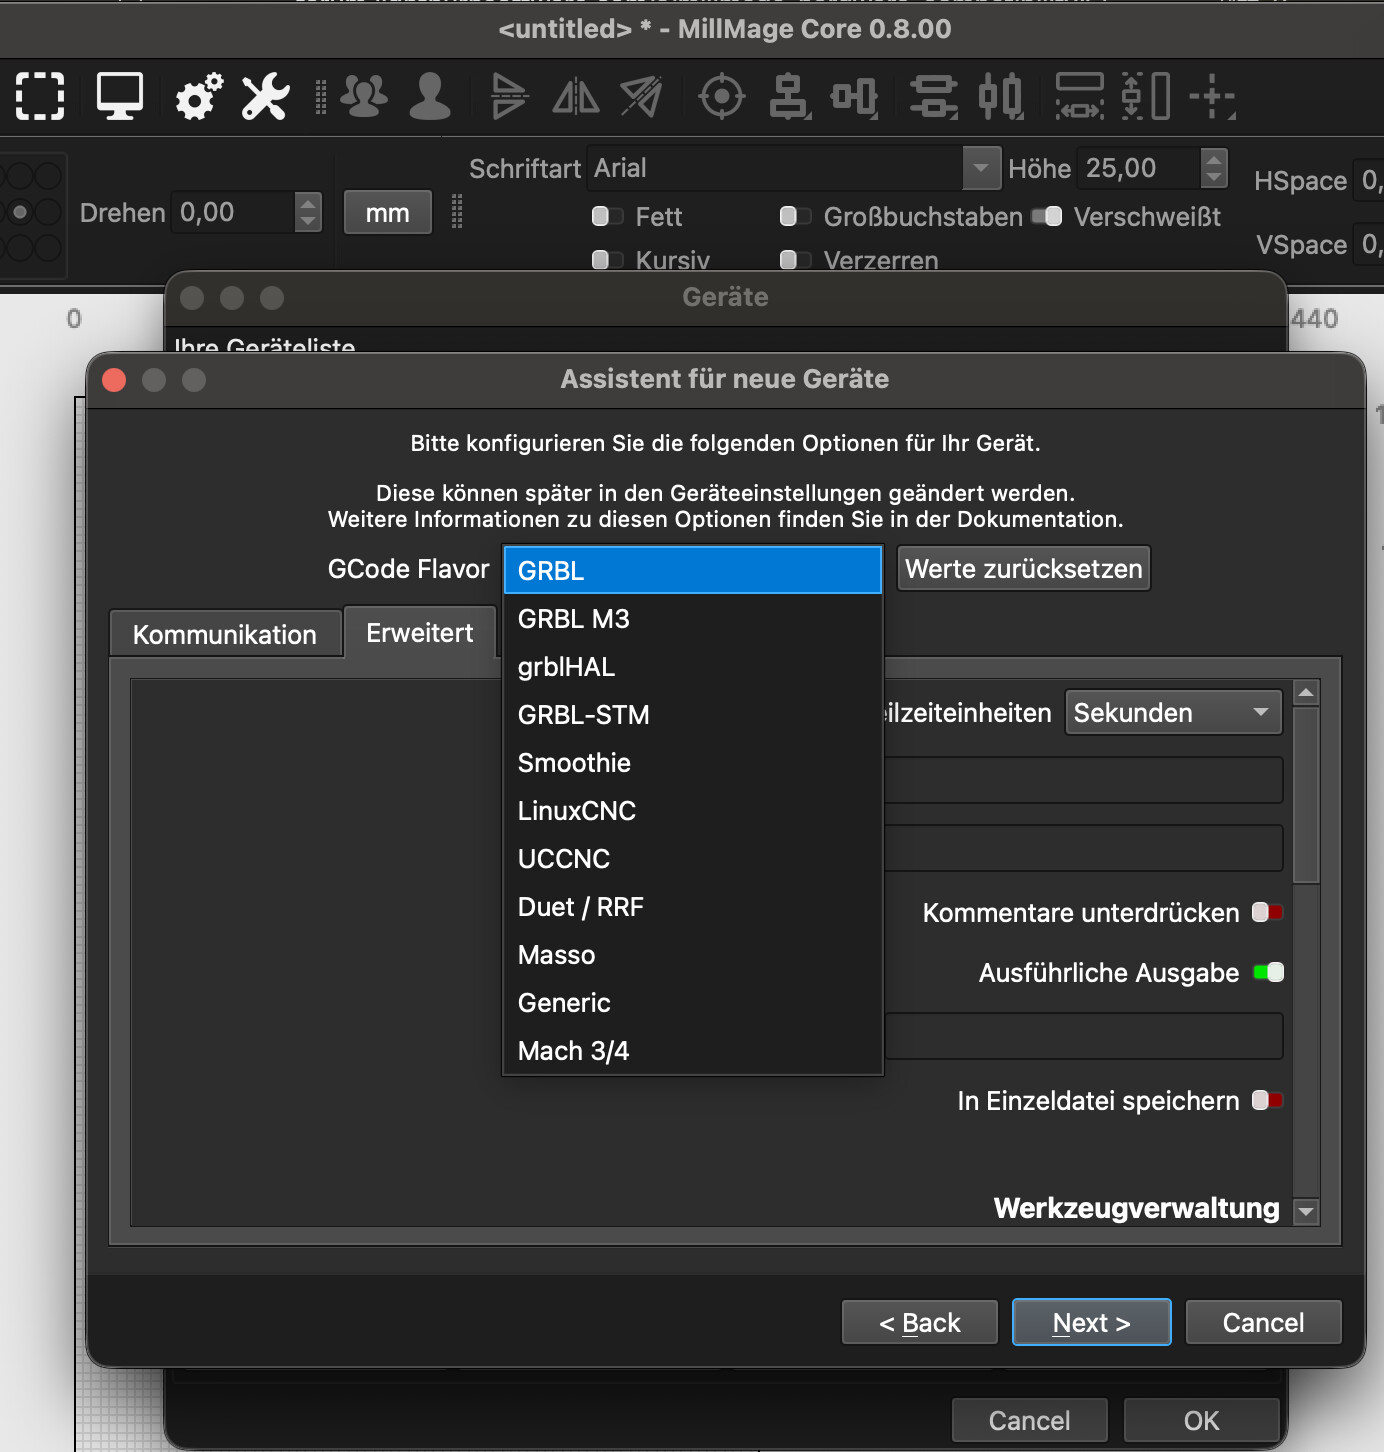Click the group users icon
This screenshot has width=1384, height=1452.
point(364,97)
